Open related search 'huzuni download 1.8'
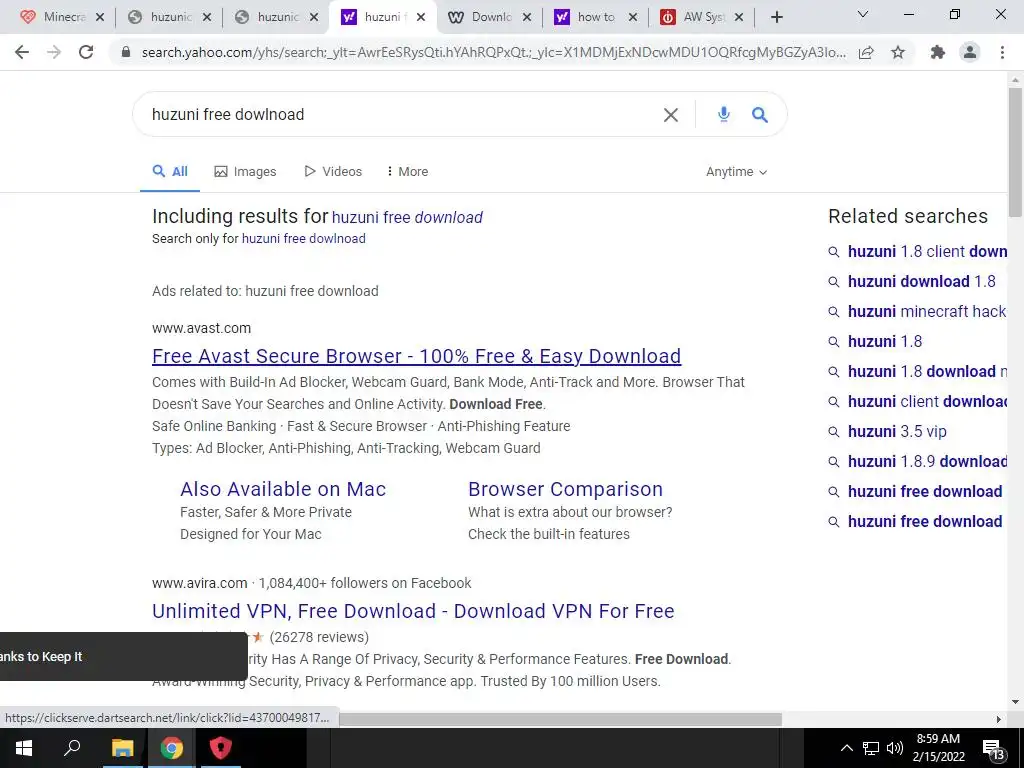The image size is (1024, 768). click(x=921, y=281)
